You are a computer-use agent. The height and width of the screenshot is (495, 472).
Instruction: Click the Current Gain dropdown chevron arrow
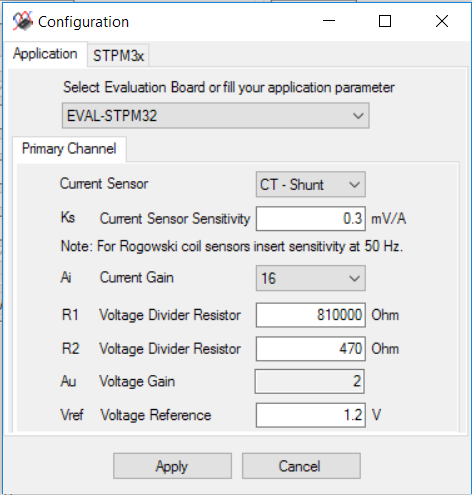point(354,278)
